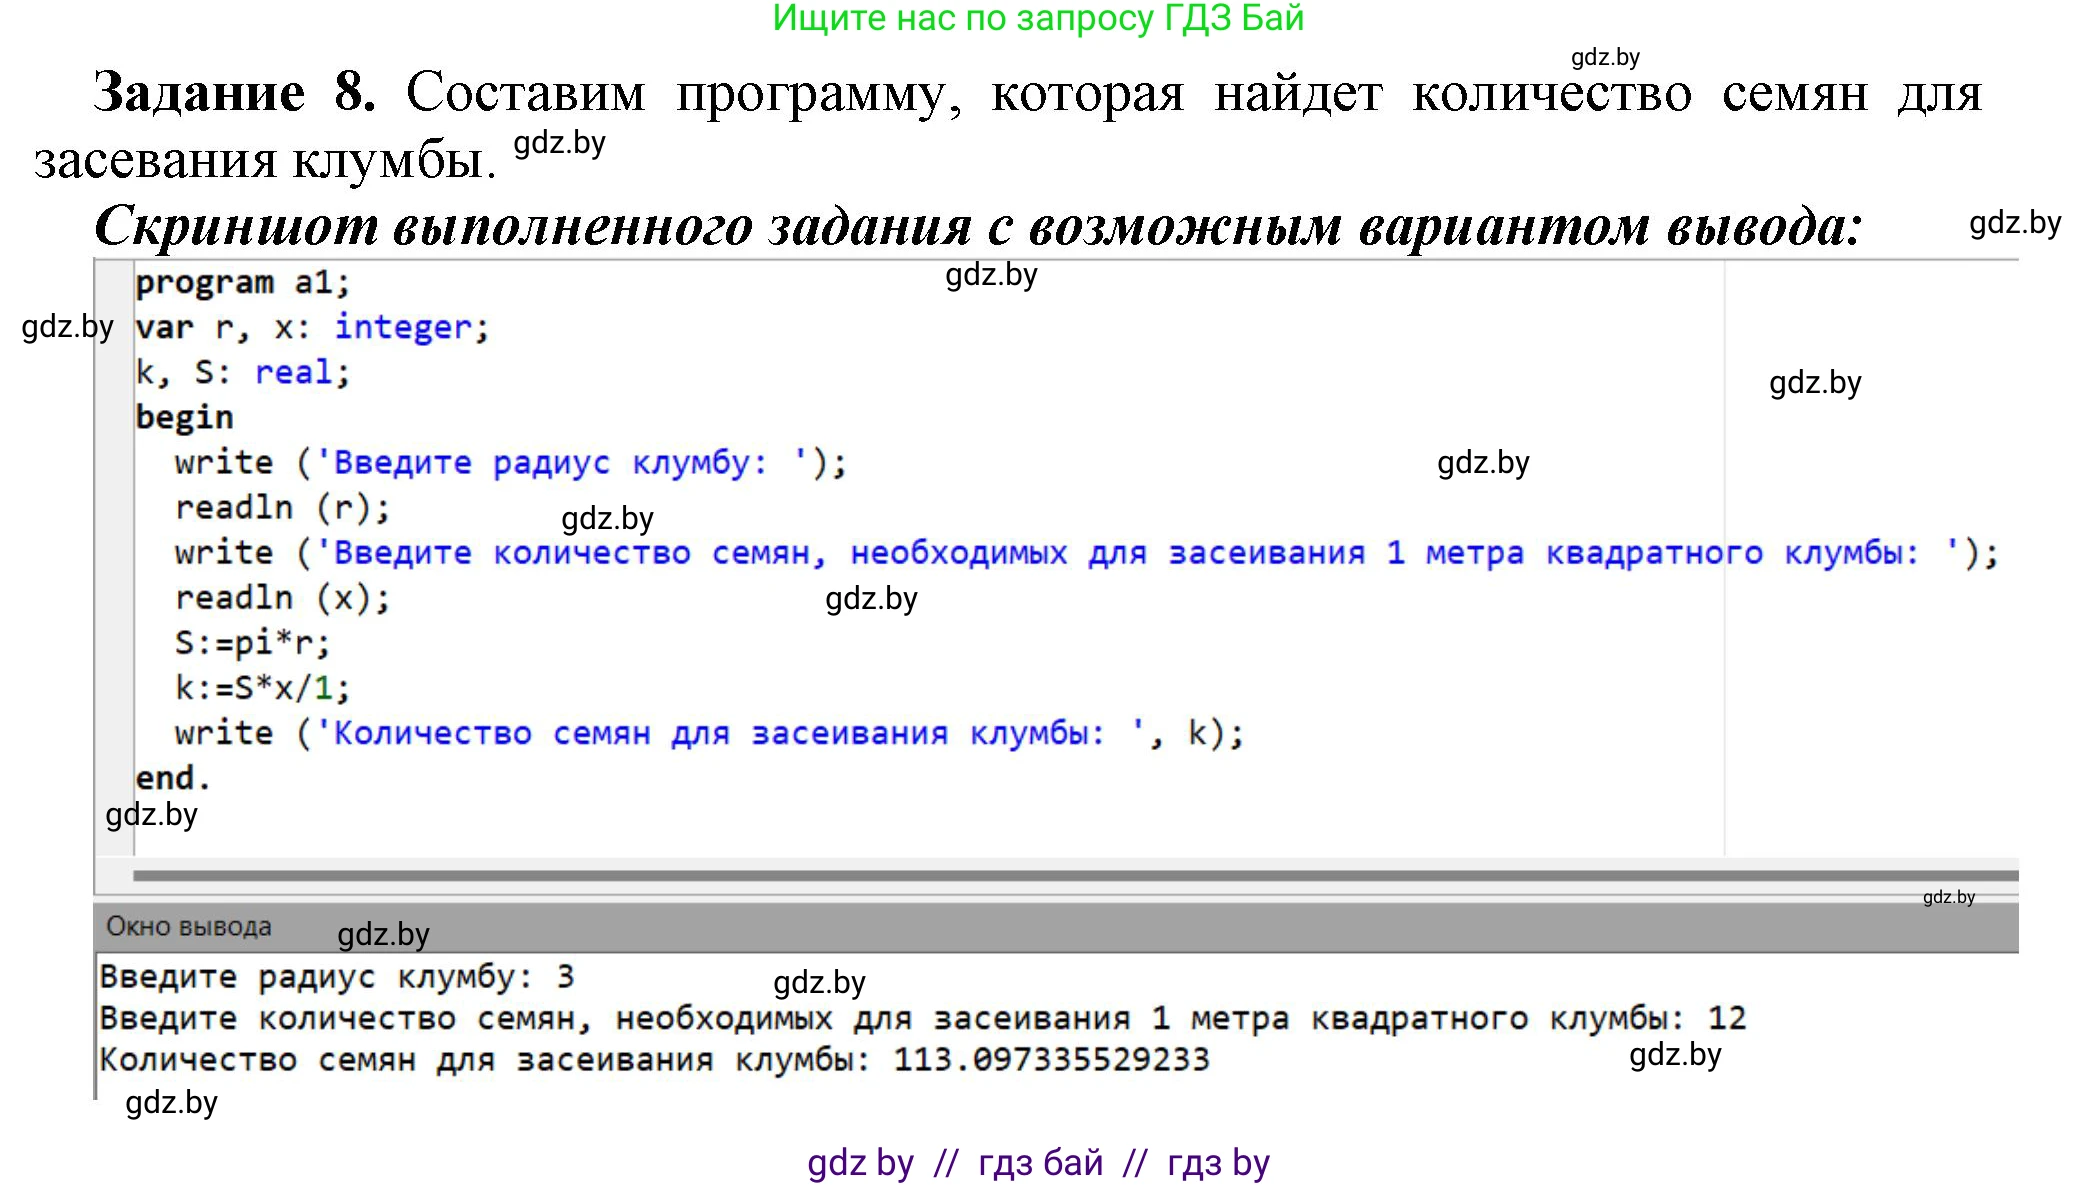Click the 'Задание 8.' heading
The height and width of the screenshot is (1186, 2080).
pyautogui.click(x=234, y=93)
